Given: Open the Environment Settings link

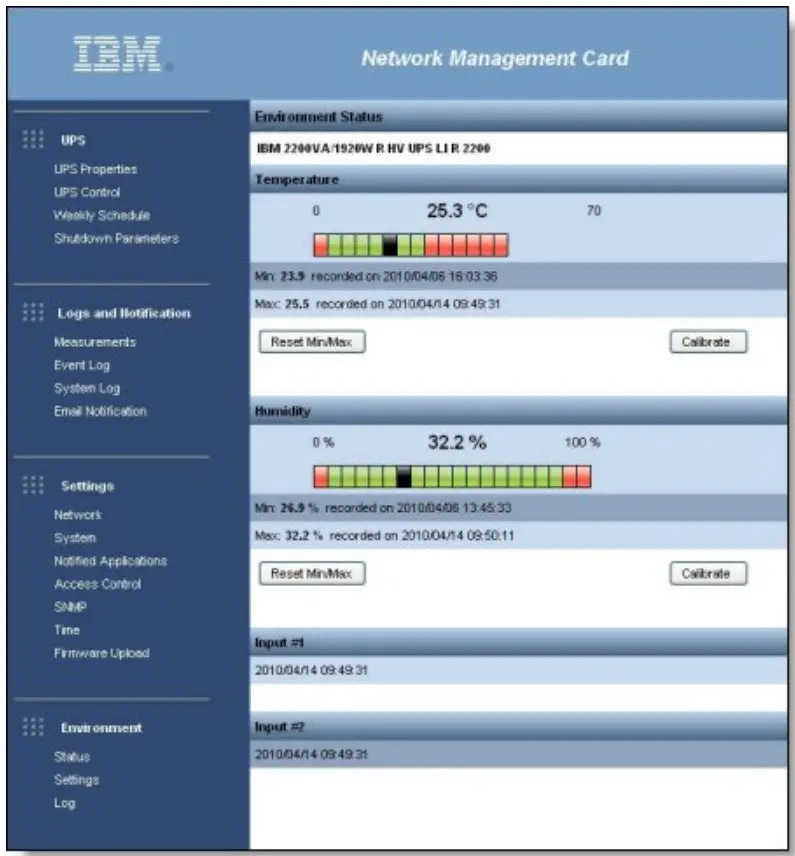Looking at the screenshot, I should tap(76, 780).
